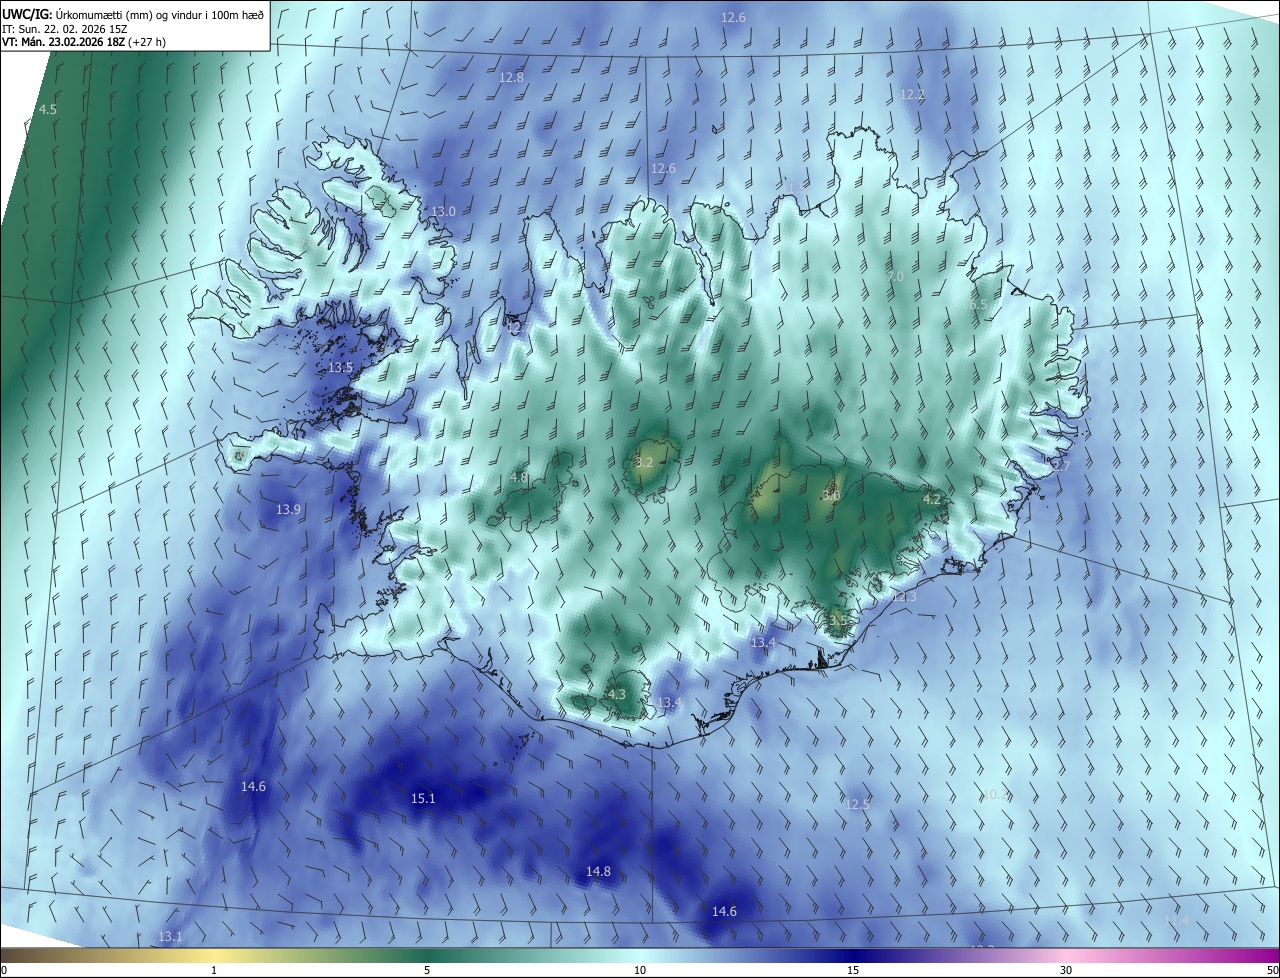The image size is (1280, 978).
Task: Click the 10 tick on the color scale
Action: coord(640,970)
